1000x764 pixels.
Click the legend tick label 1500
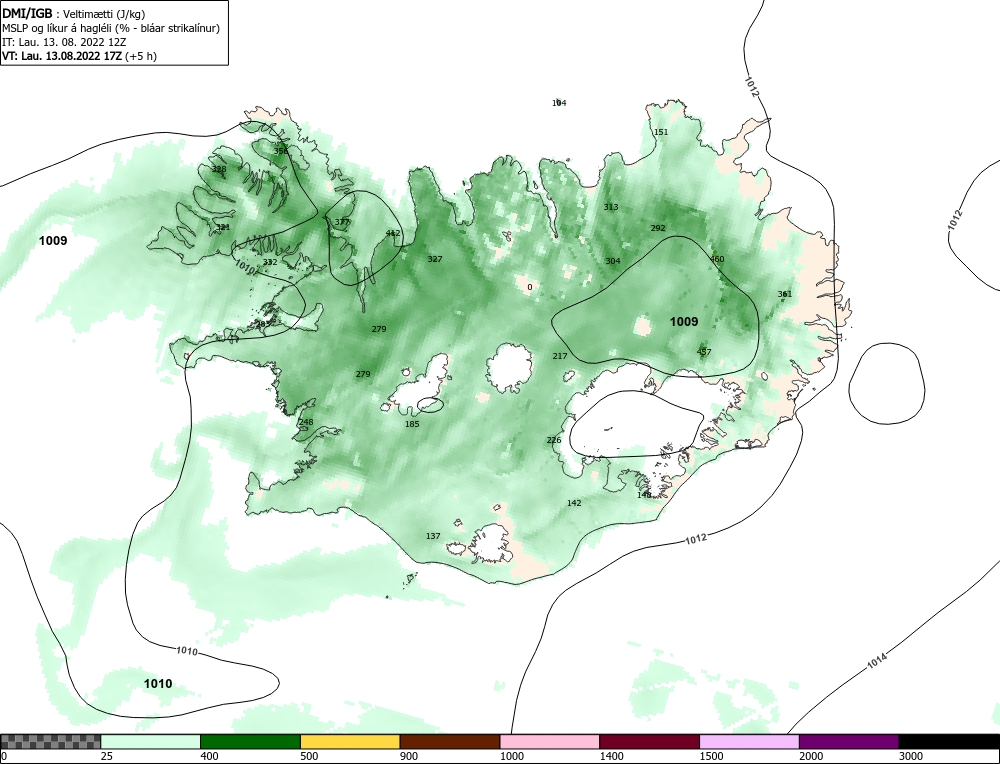[x=711, y=756]
